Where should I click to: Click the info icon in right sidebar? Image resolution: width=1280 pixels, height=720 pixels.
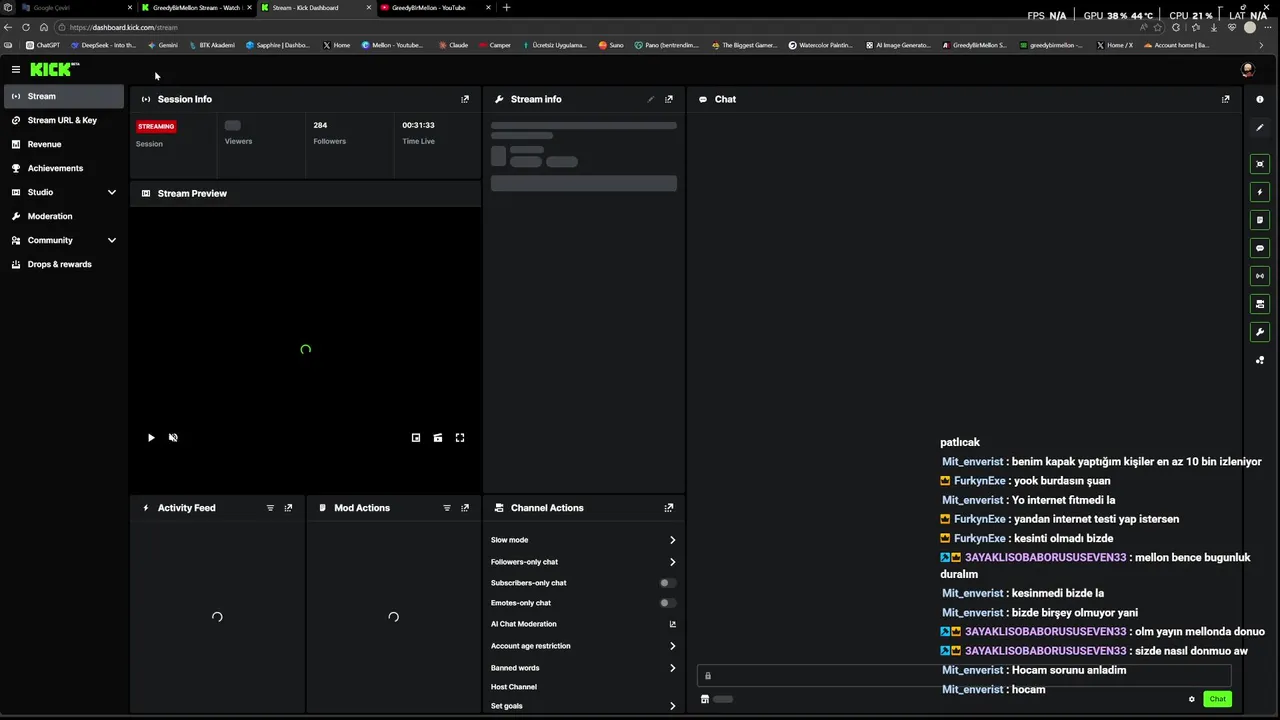(x=1260, y=99)
